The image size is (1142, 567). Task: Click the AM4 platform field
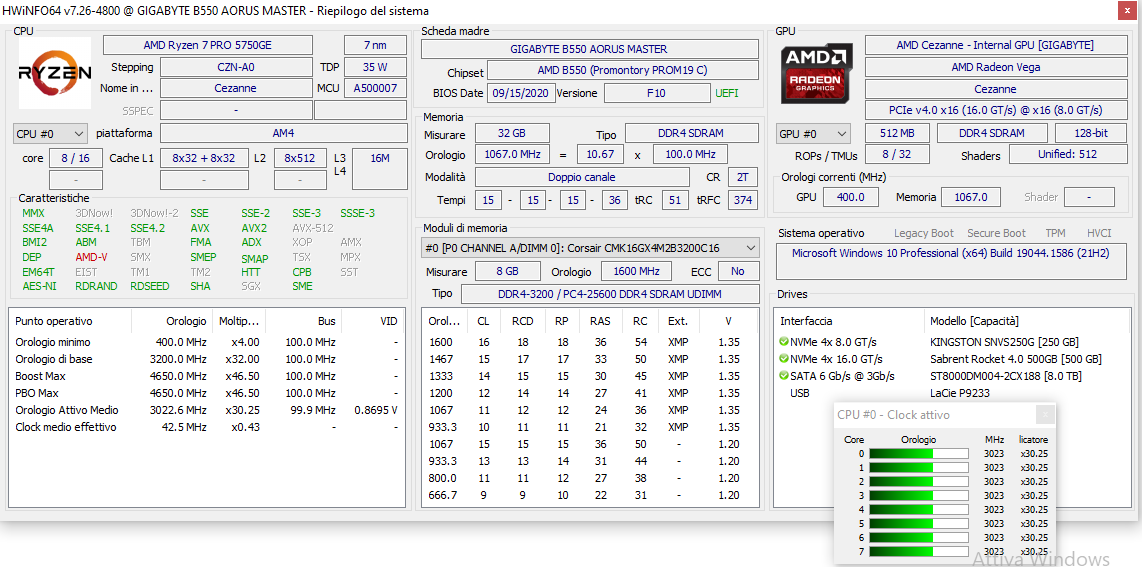click(x=283, y=134)
